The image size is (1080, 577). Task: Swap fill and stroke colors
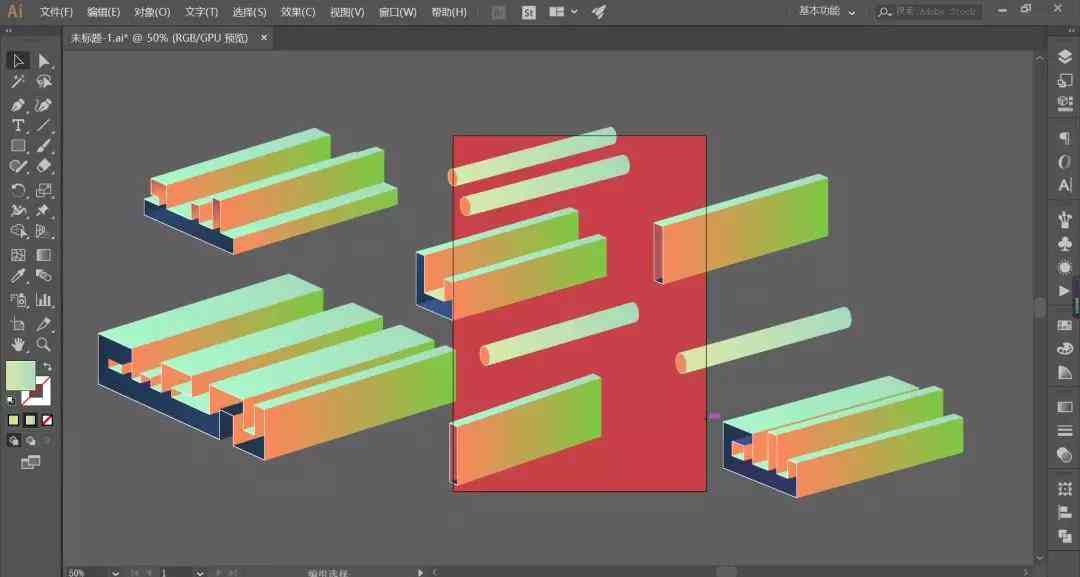(47, 366)
